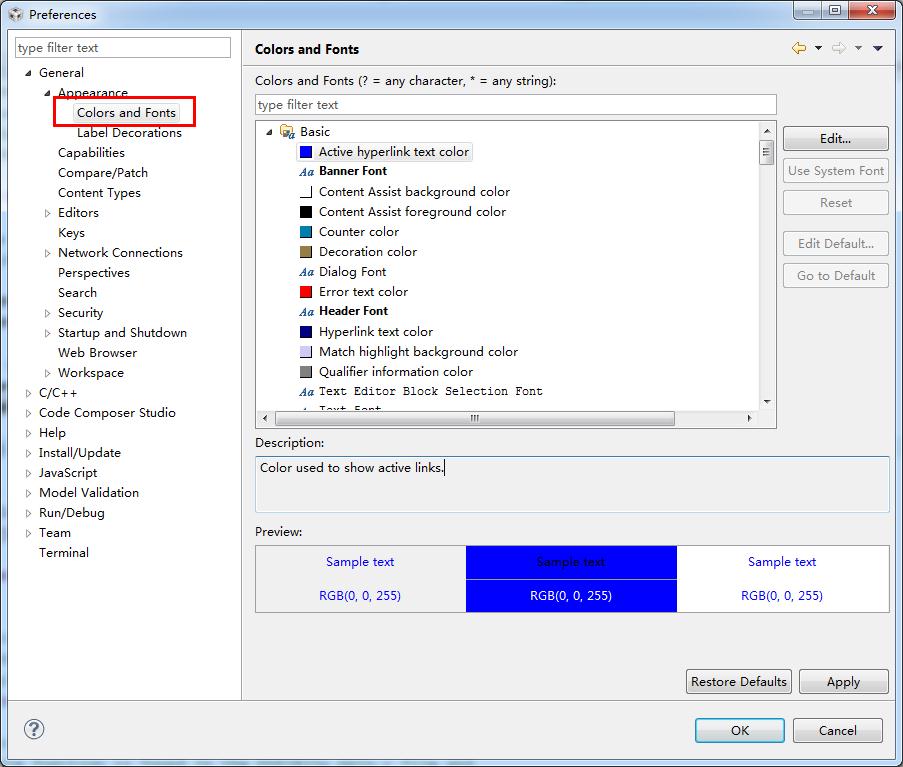Expand the Editors tree node
Viewport: 903px width, 767px height.
coord(47,213)
